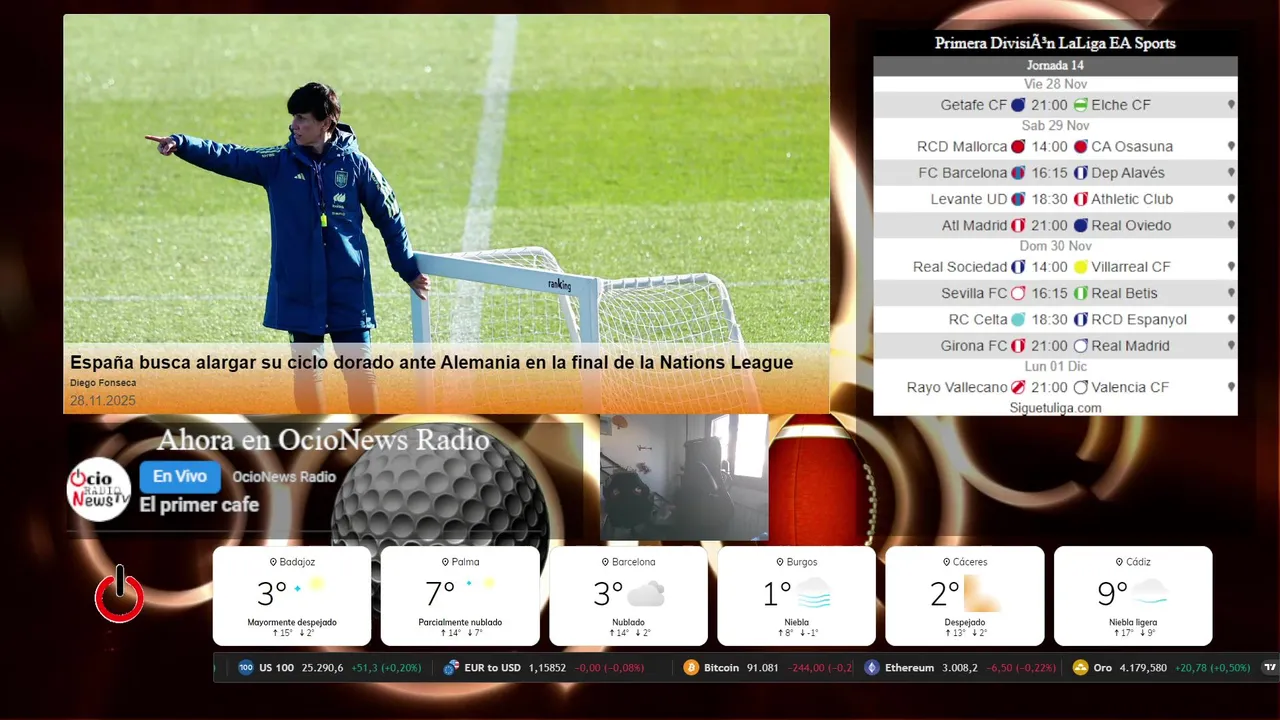
Task: Click the Athletic Club crest
Action: (x=1080, y=199)
